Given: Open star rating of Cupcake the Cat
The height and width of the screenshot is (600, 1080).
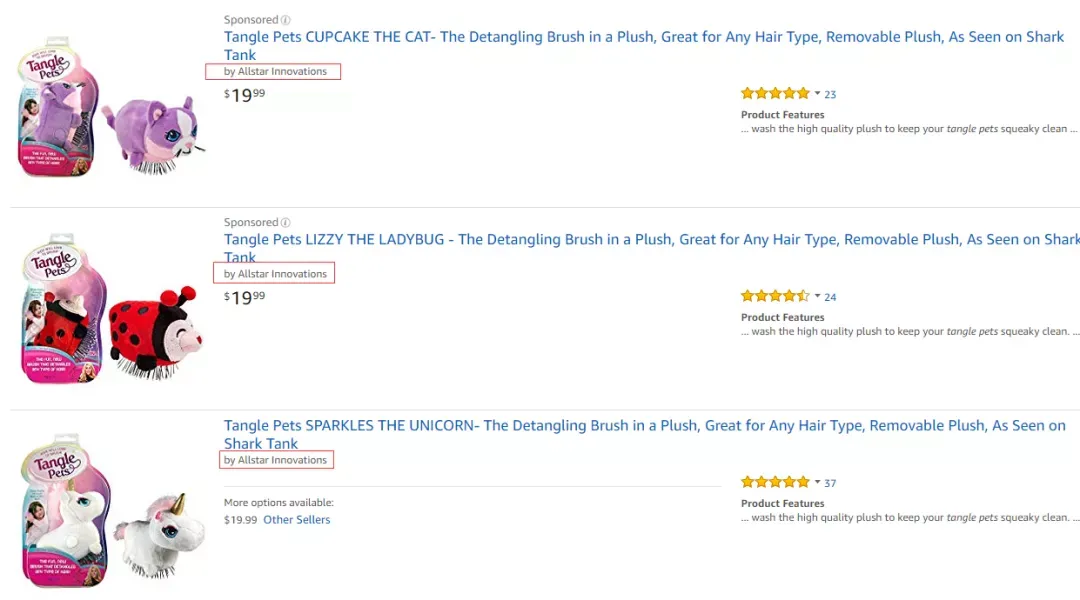Looking at the screenshot, I should 775,93.
